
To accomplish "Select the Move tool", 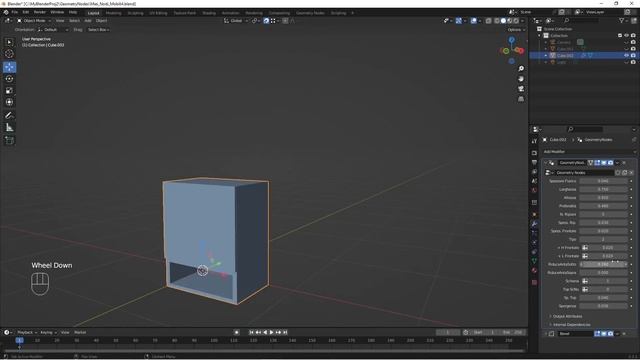I will pyautogui.click(x=9, y=67).
